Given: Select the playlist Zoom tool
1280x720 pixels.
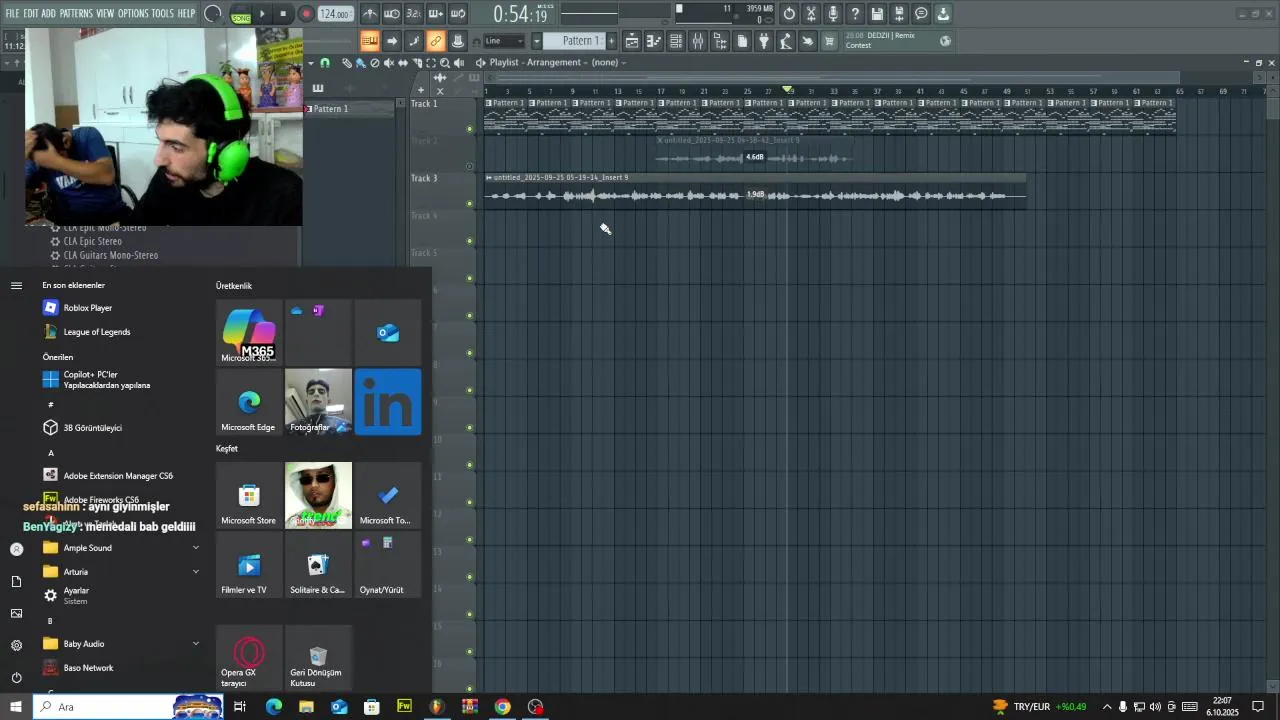Looking at the screenshot, I should (x=445, y=62).
